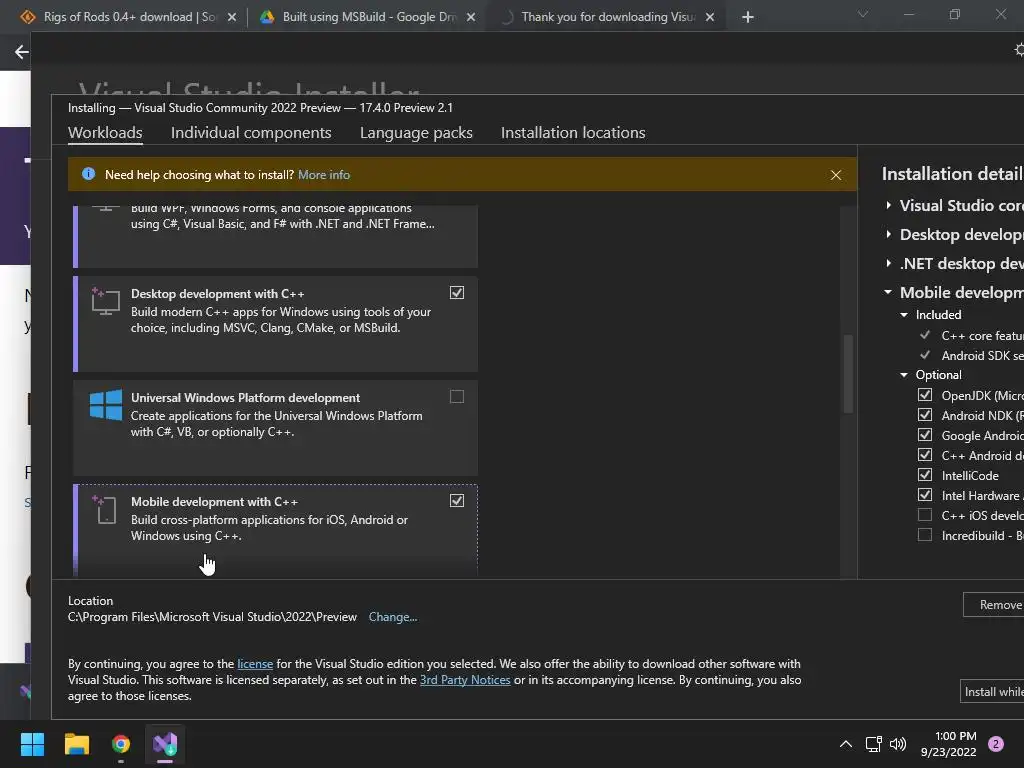Uncheck IntelliCode optional component
Image resolution: width=1024 pixels, height=768 pixels.
925,475
